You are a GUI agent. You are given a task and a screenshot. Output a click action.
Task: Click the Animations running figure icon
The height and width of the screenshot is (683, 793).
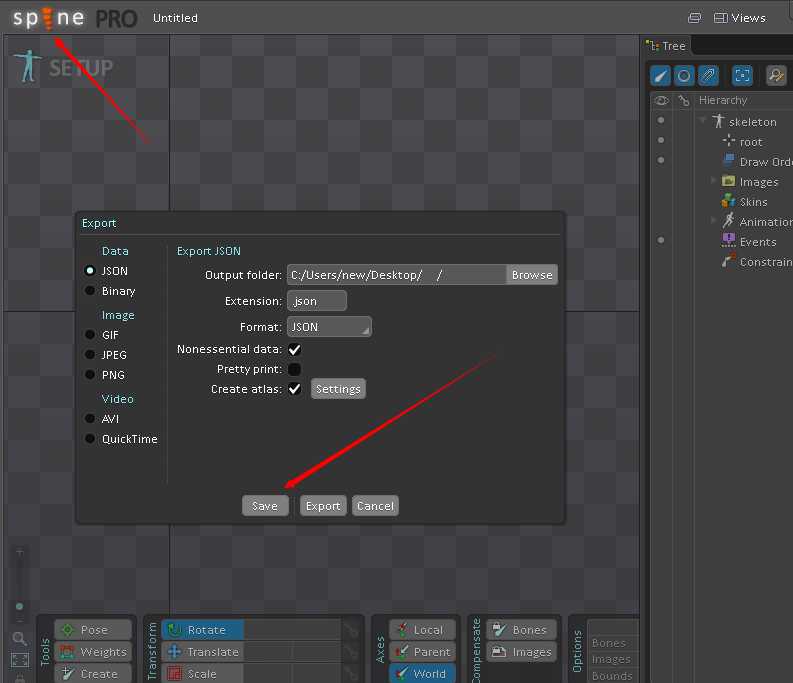(x=728, y=221)
